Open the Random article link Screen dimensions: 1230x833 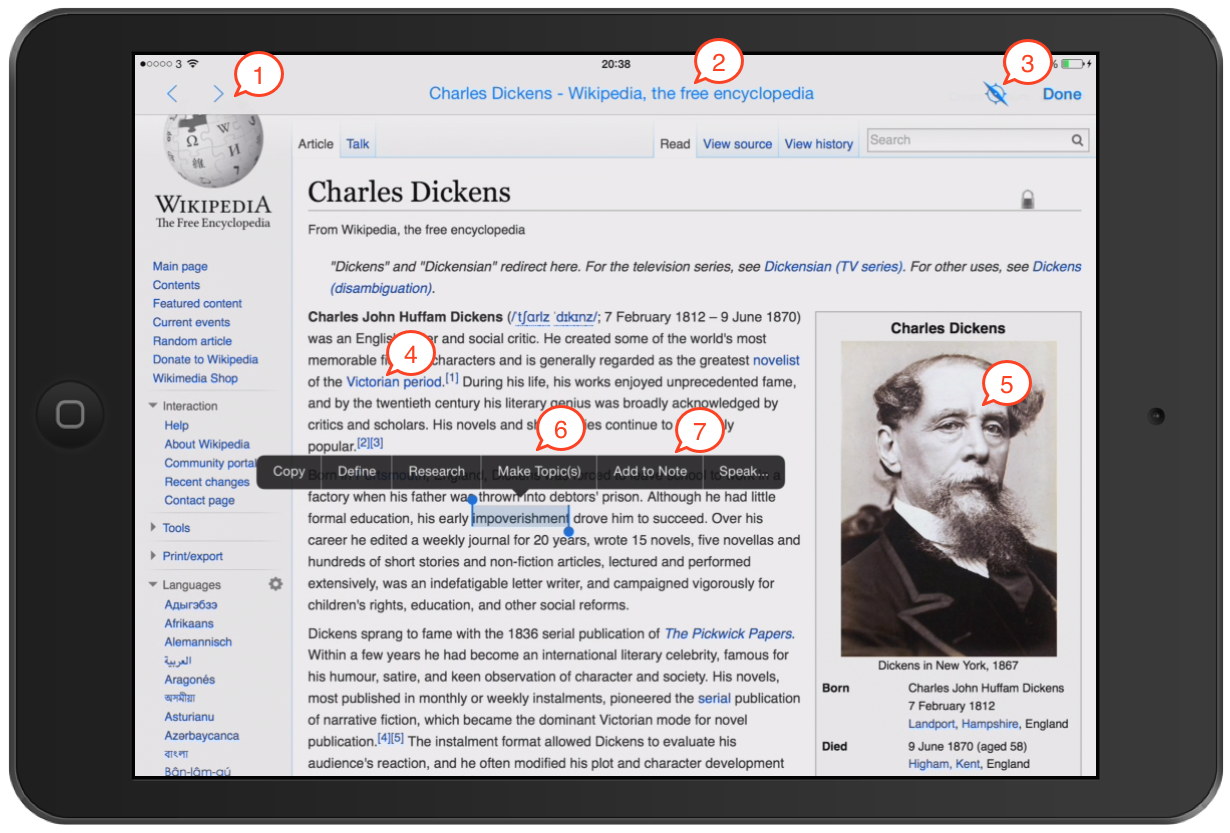194,341
